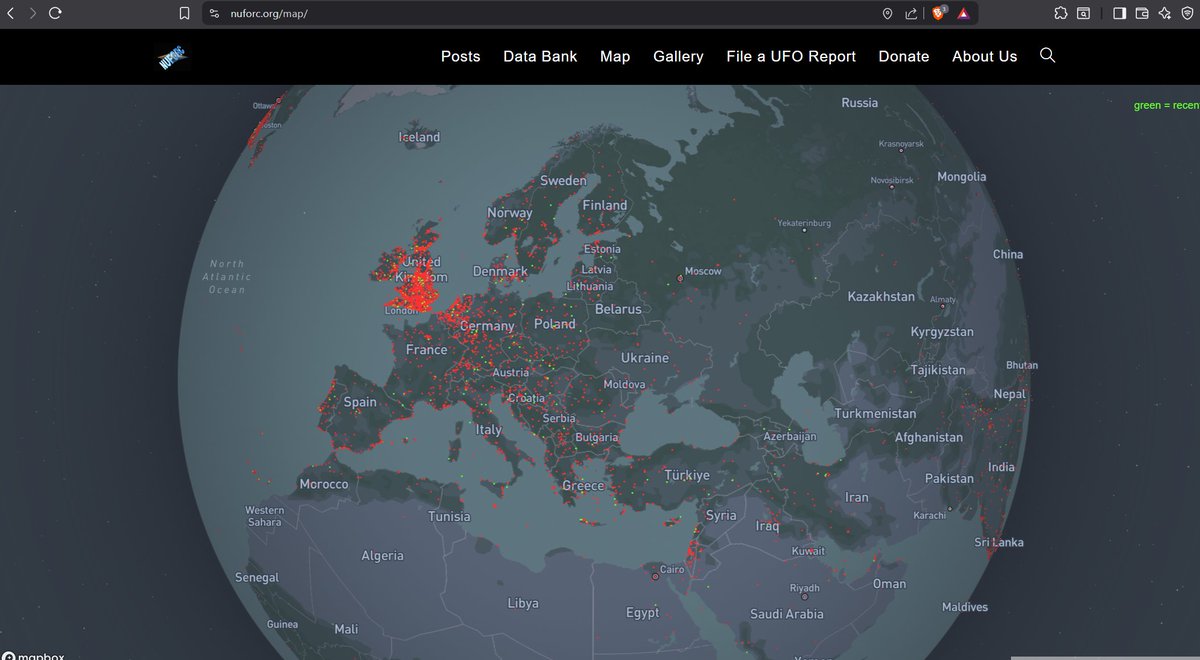Click the Kazakhstan label on the map
Image resolution: width=1200 pixels, height=660 pixels.
pyautogui.click(x=881, y=297)
